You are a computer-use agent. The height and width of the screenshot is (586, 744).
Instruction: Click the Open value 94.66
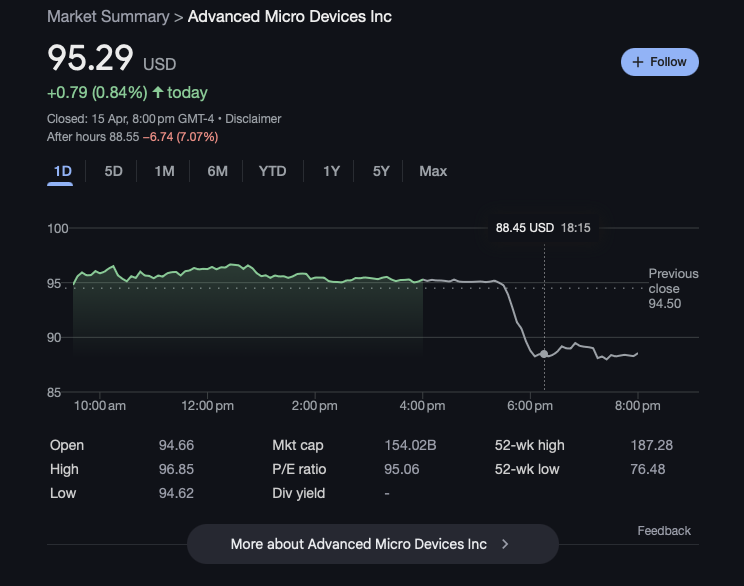click(x=176, y=445)
